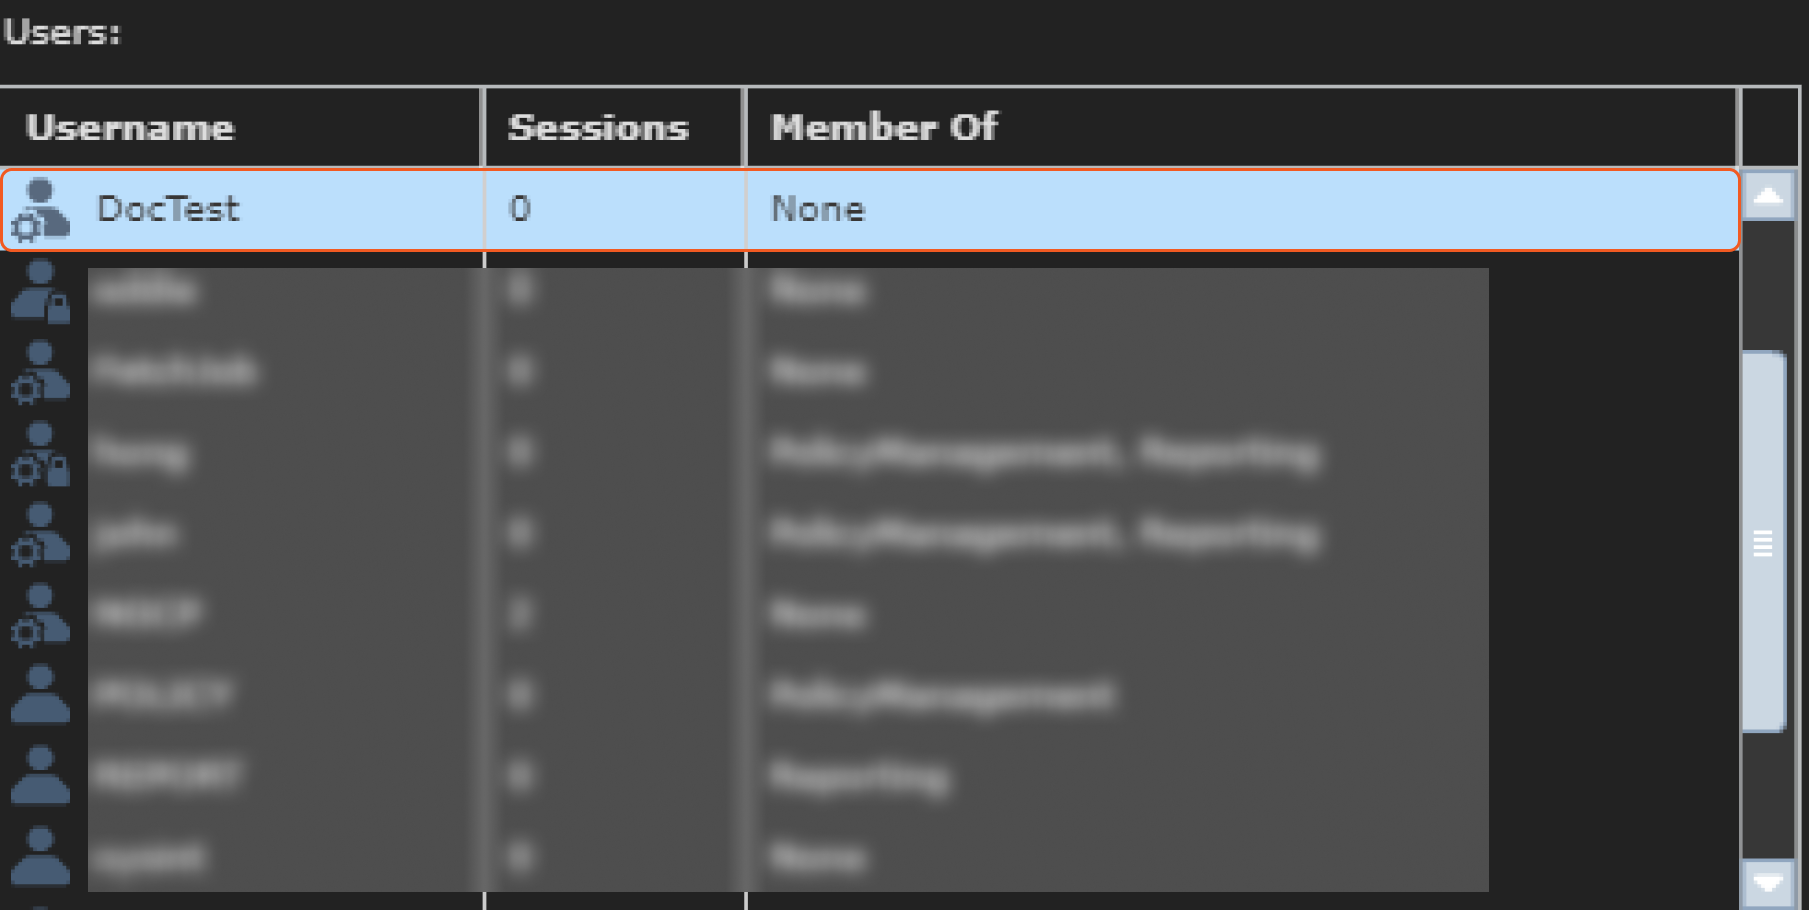1809x911 pixels.
Task: Click the gear user icon directly below DocTest's locked neighbor
Action: [x=41, y=373]
